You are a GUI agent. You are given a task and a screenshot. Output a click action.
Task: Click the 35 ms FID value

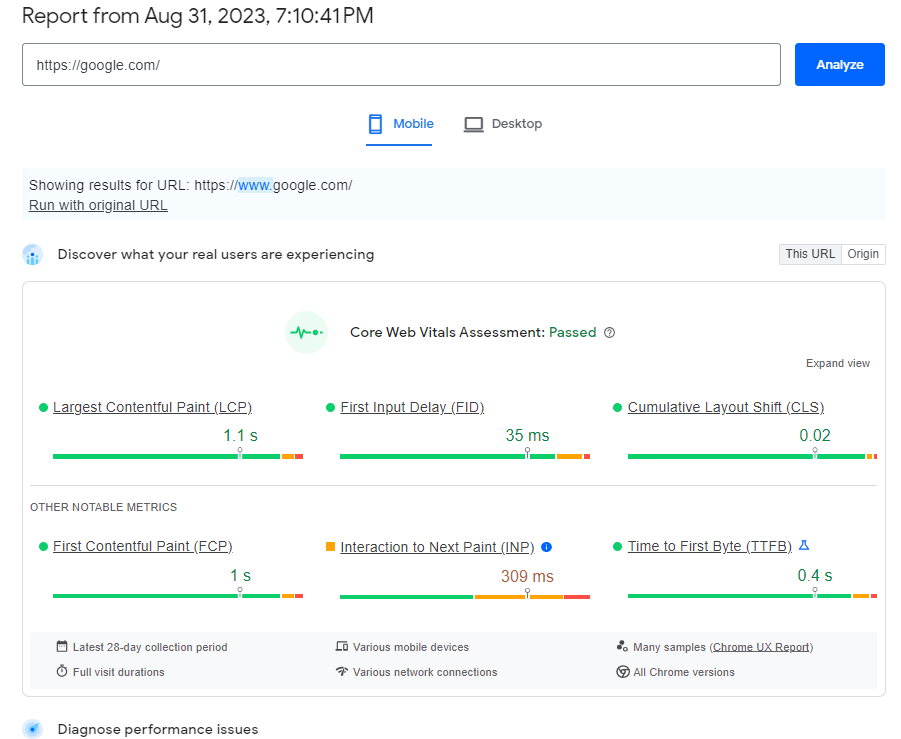(527, 436)
